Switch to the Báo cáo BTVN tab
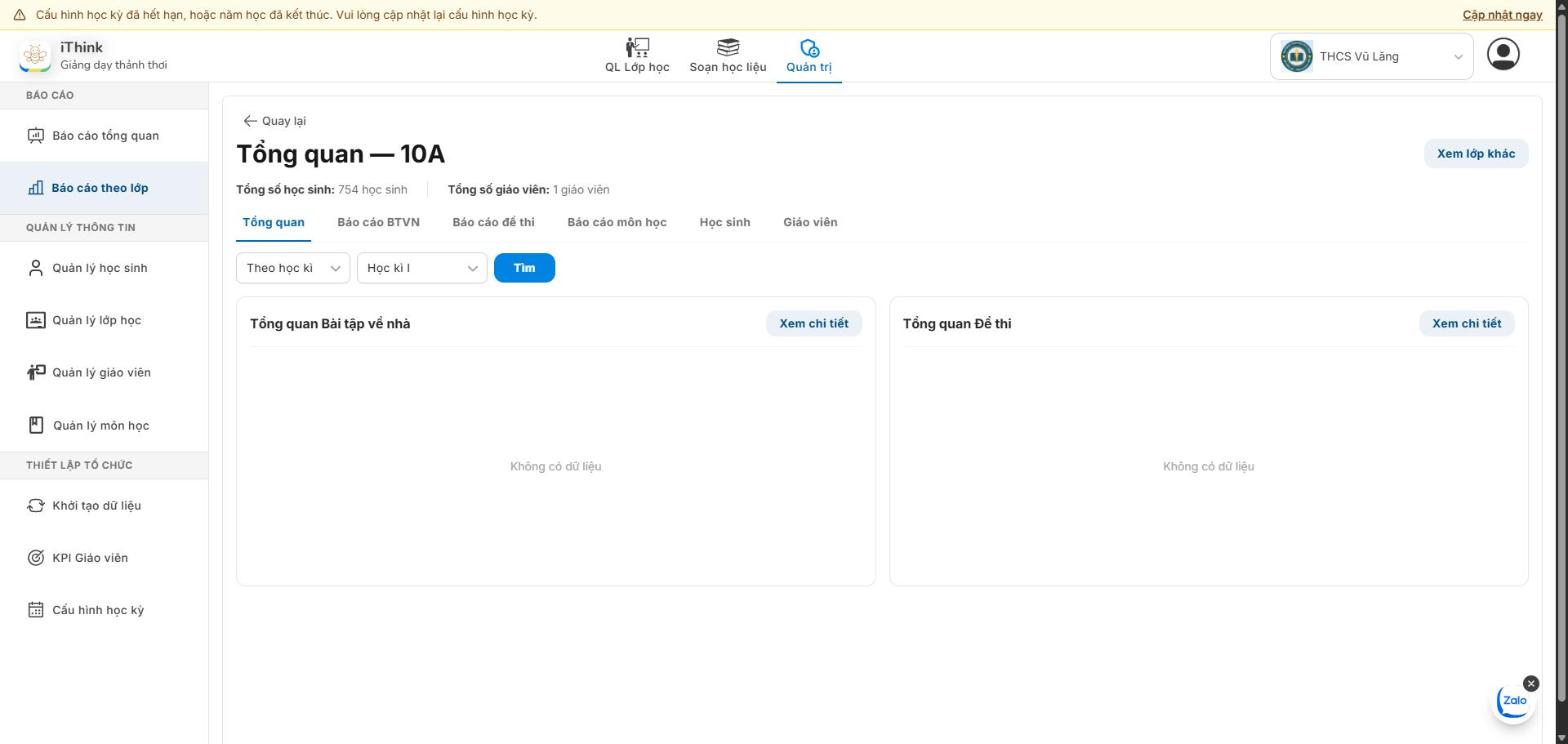This screenshot has height=744, width=1568. pyautogui.click(x=378, y=222)
